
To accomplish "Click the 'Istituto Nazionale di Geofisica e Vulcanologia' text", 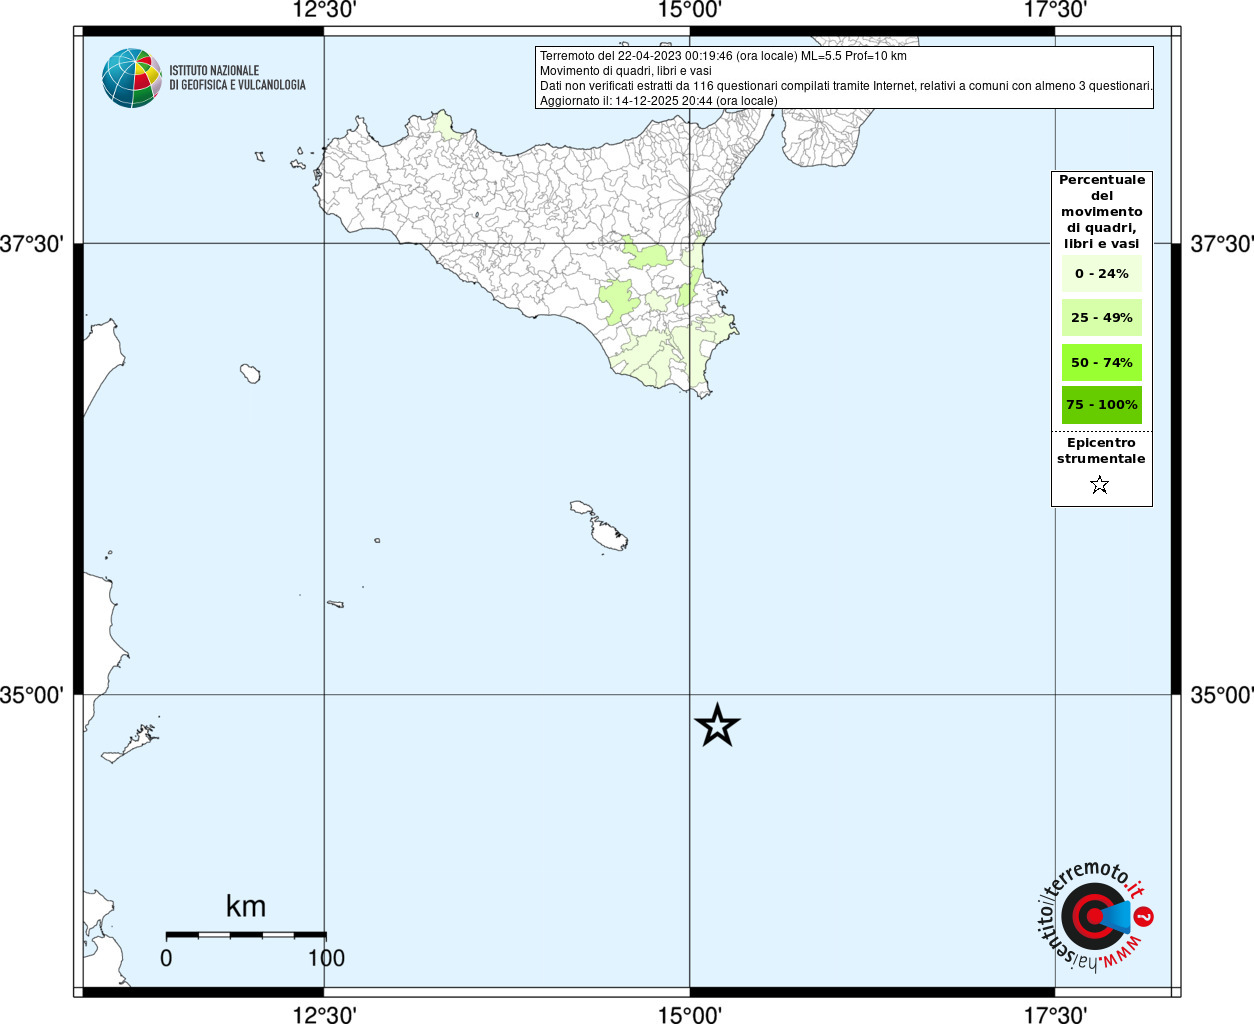I will point(237,78).
